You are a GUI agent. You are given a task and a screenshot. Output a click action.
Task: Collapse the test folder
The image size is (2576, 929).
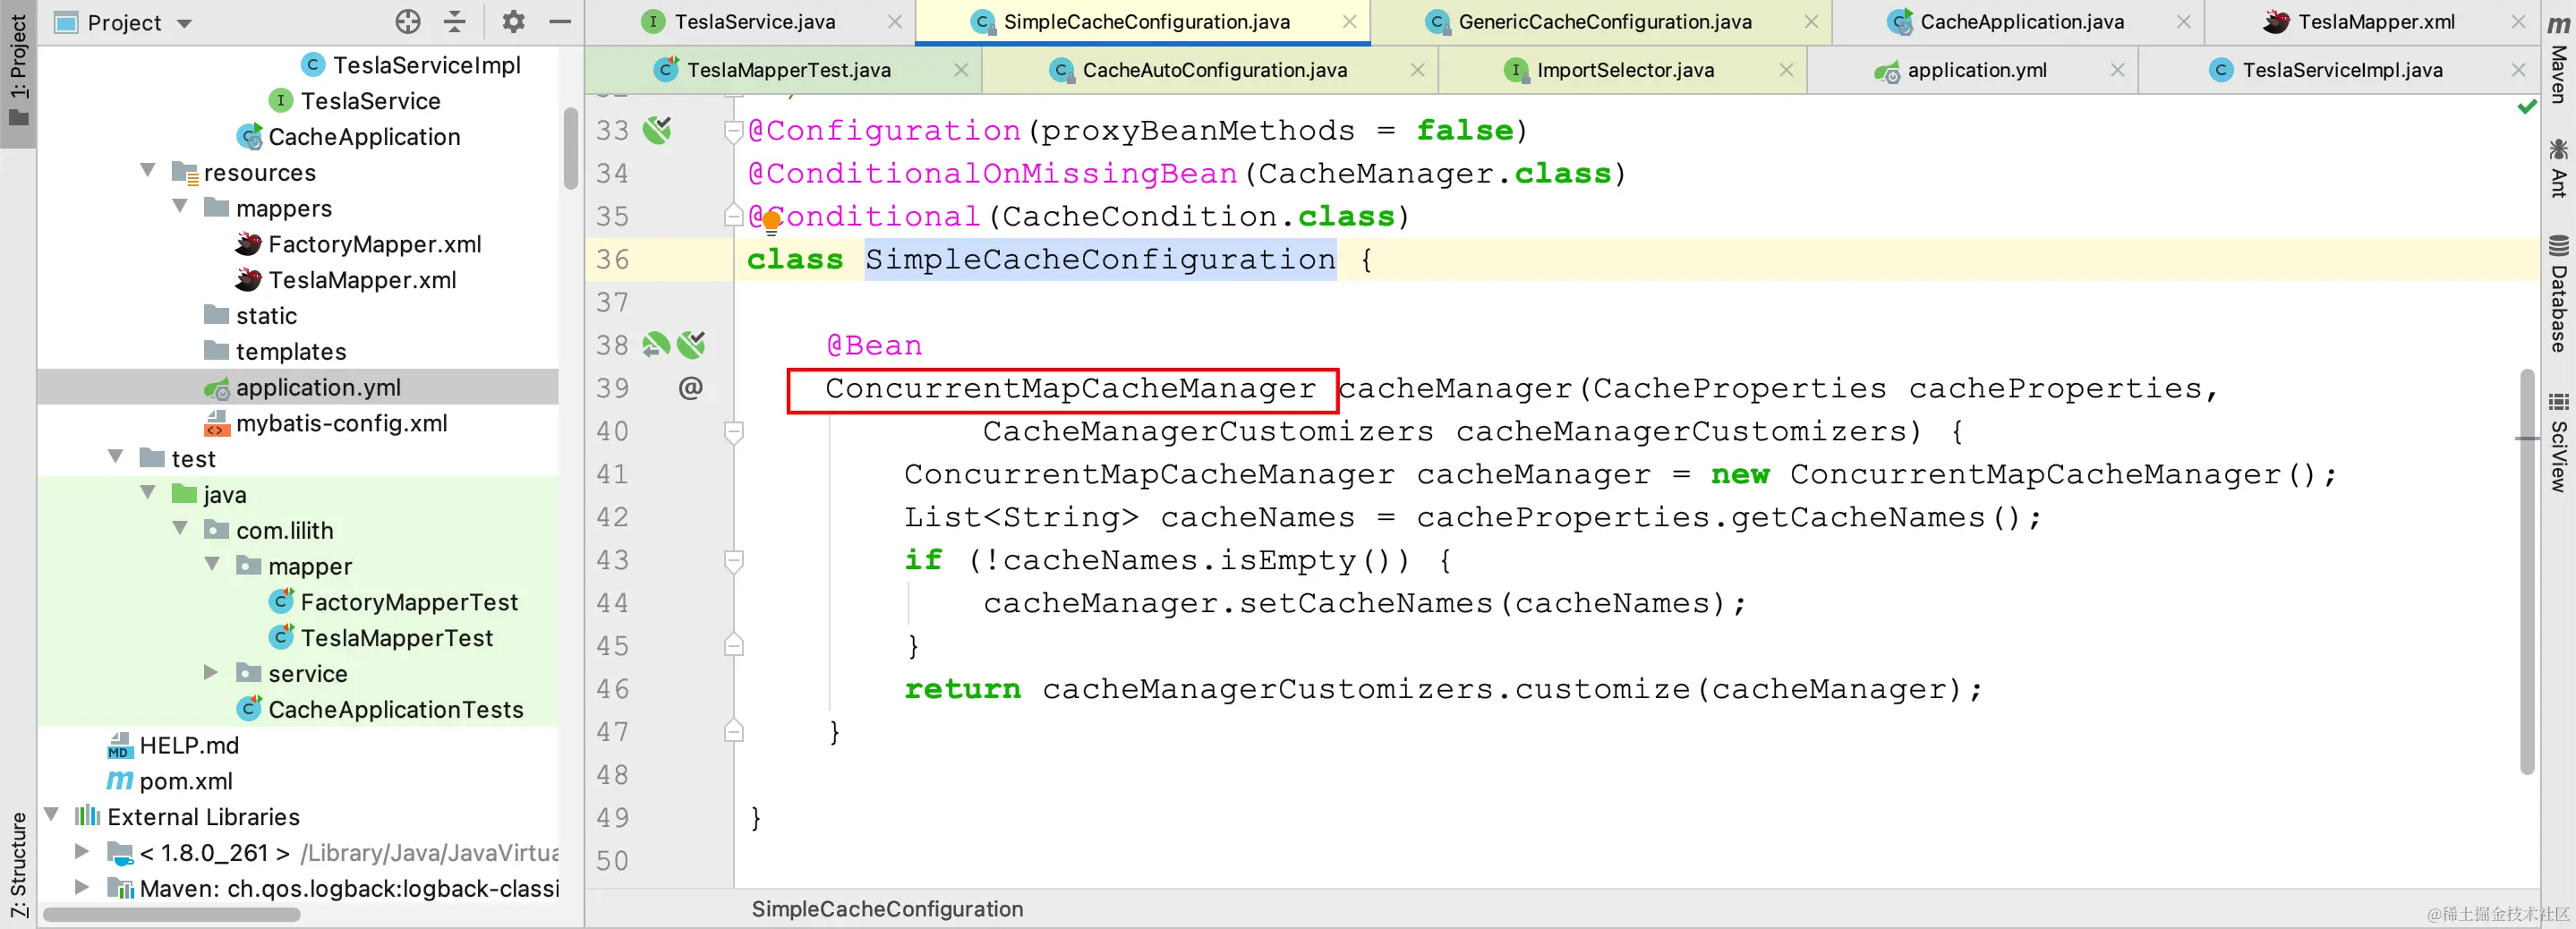pos(116,458)
